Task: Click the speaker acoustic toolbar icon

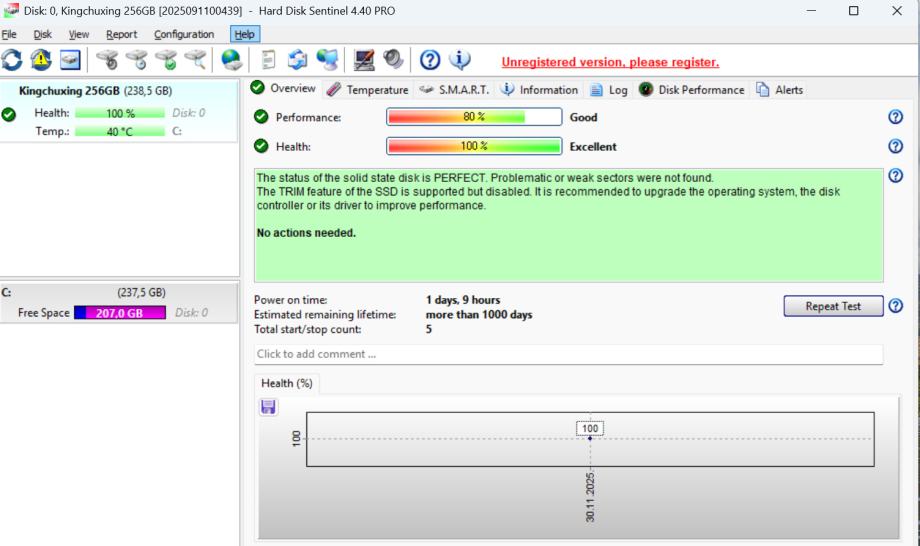Action: pyautogui.click(x=393, y=60)
